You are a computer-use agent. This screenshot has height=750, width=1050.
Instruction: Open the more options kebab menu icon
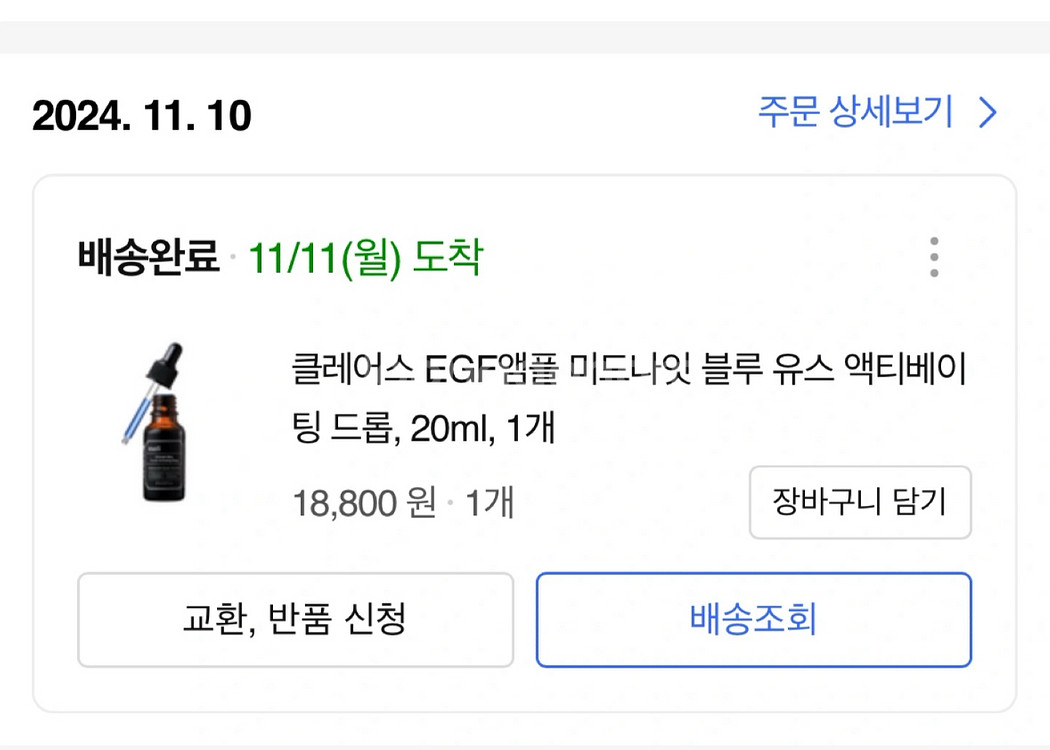[x=935, y=257]
